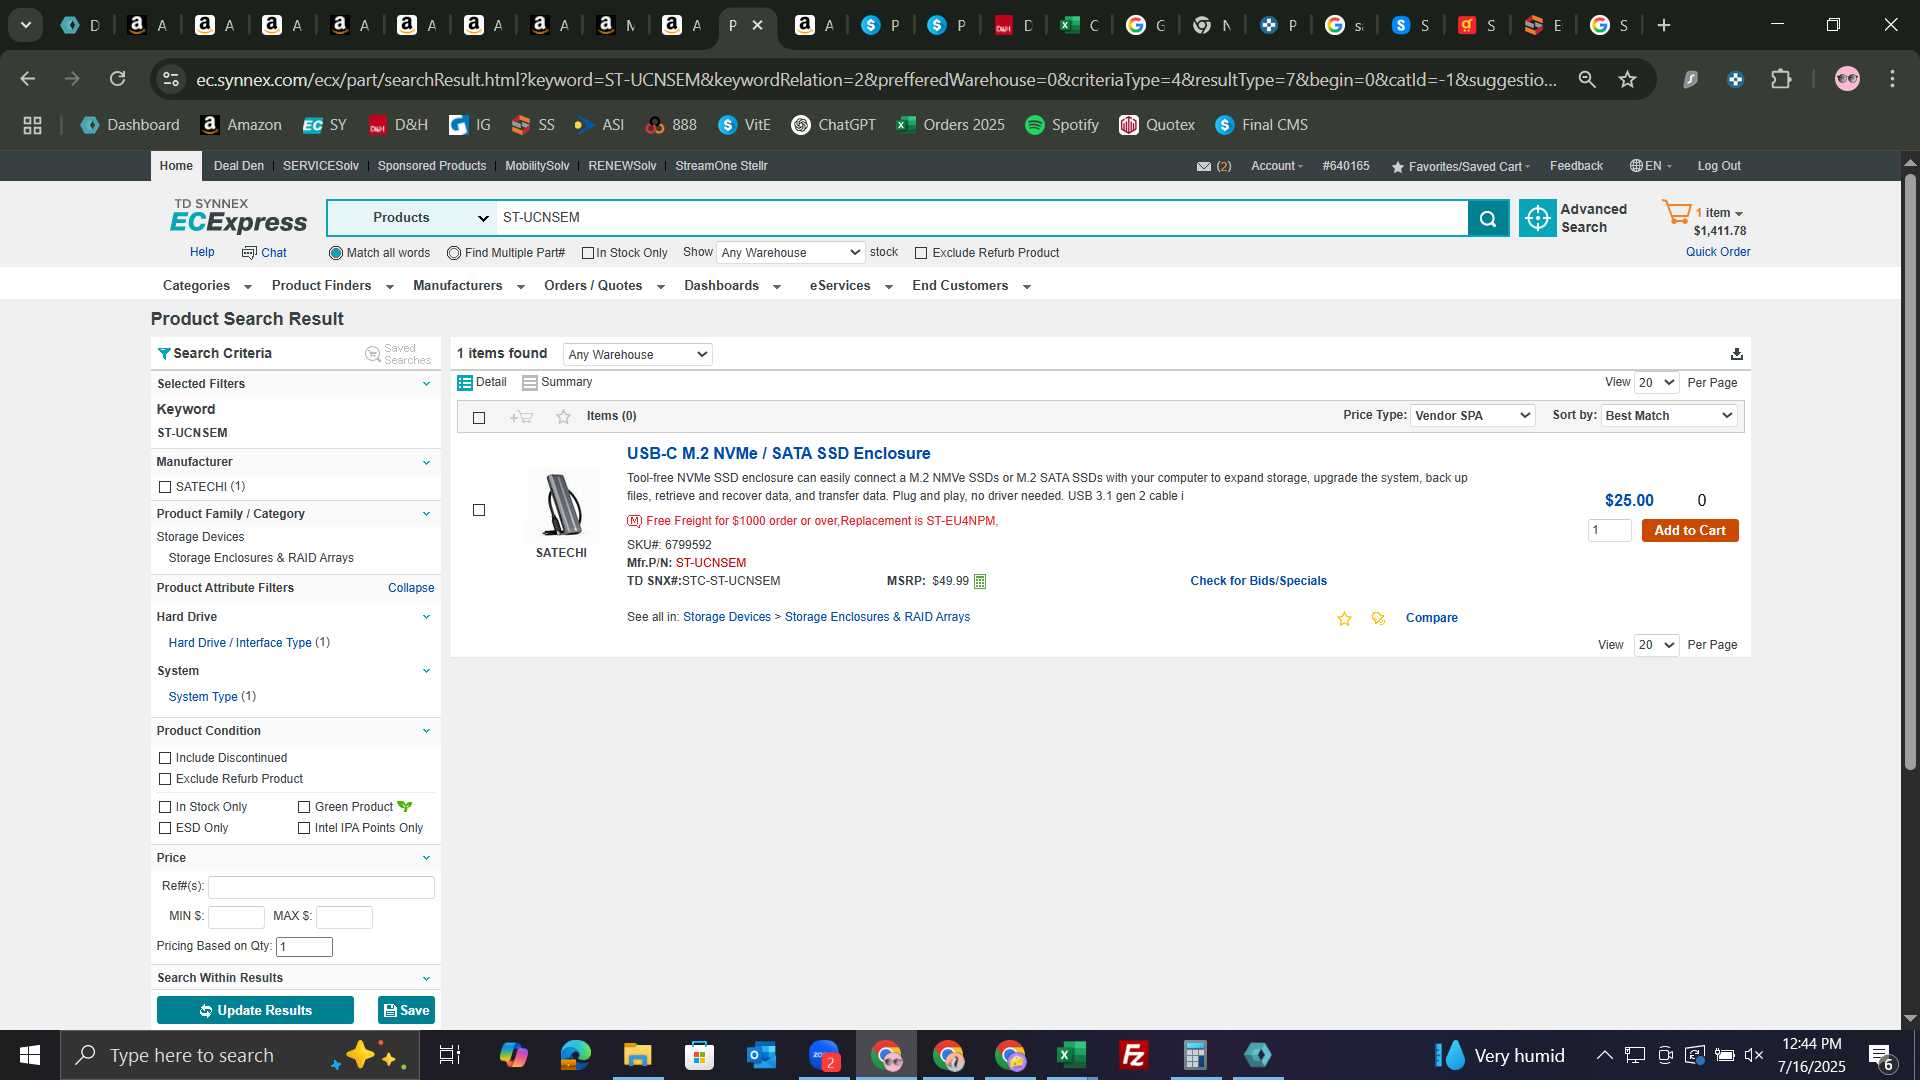1920x1080 pixels.
Task: Check ESD Only checkbox
Action: pos(165,828)
